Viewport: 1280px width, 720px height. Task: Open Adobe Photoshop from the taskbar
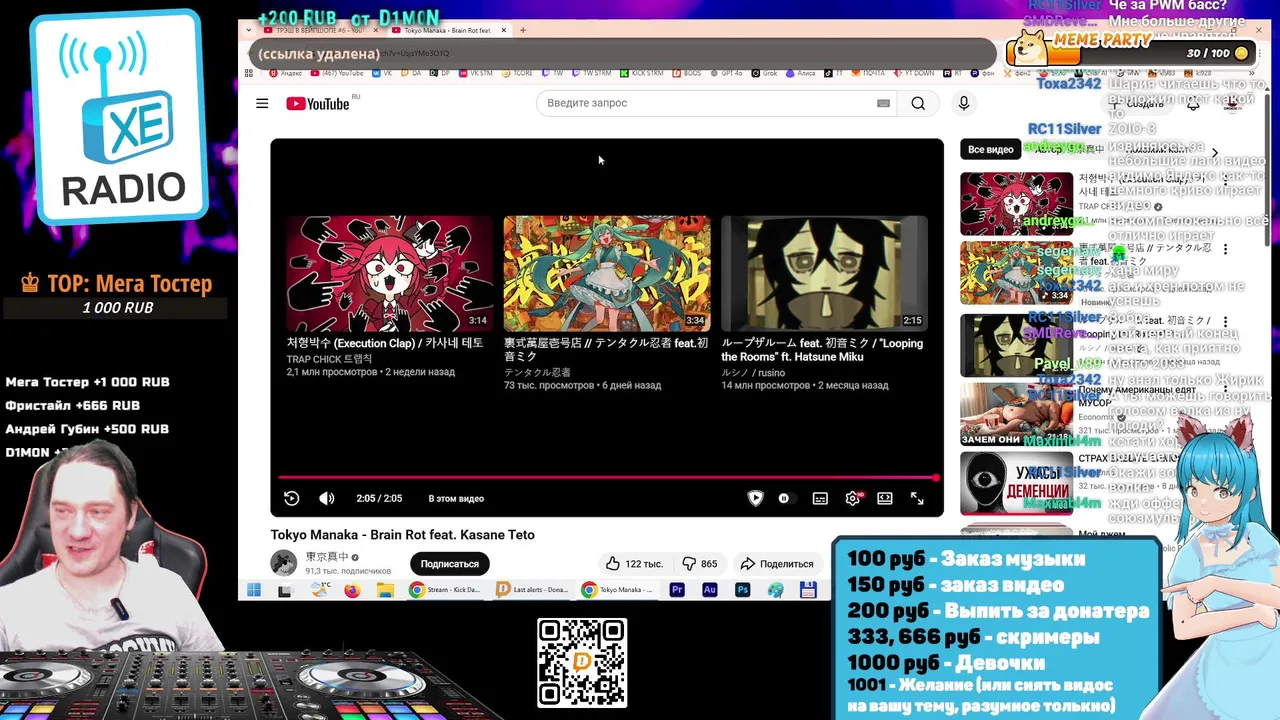[743, 590]
